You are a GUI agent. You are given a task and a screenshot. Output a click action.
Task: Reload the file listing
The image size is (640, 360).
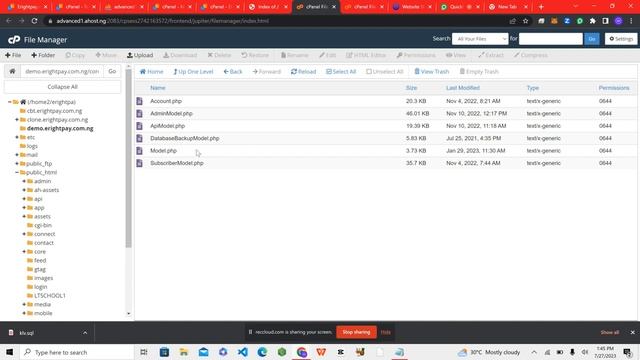pos(303,71)
